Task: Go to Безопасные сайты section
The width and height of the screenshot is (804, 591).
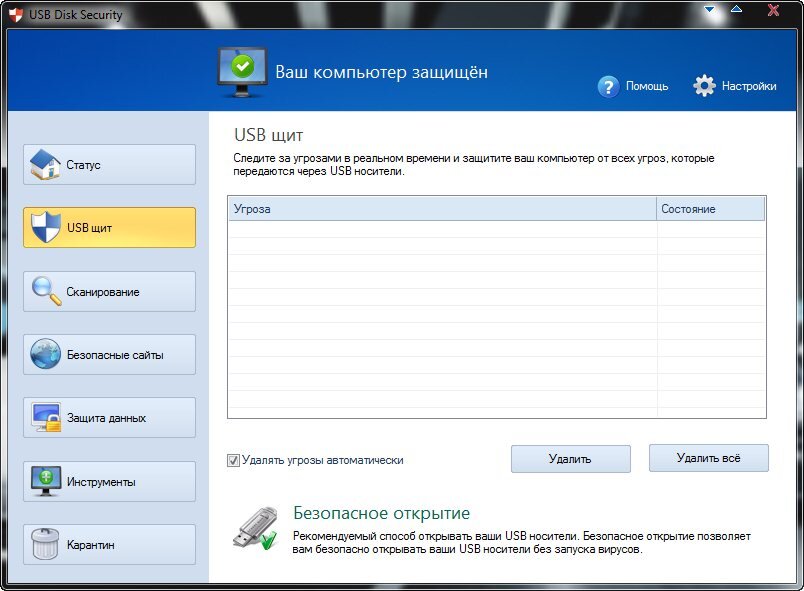Action: click(109, 355)
